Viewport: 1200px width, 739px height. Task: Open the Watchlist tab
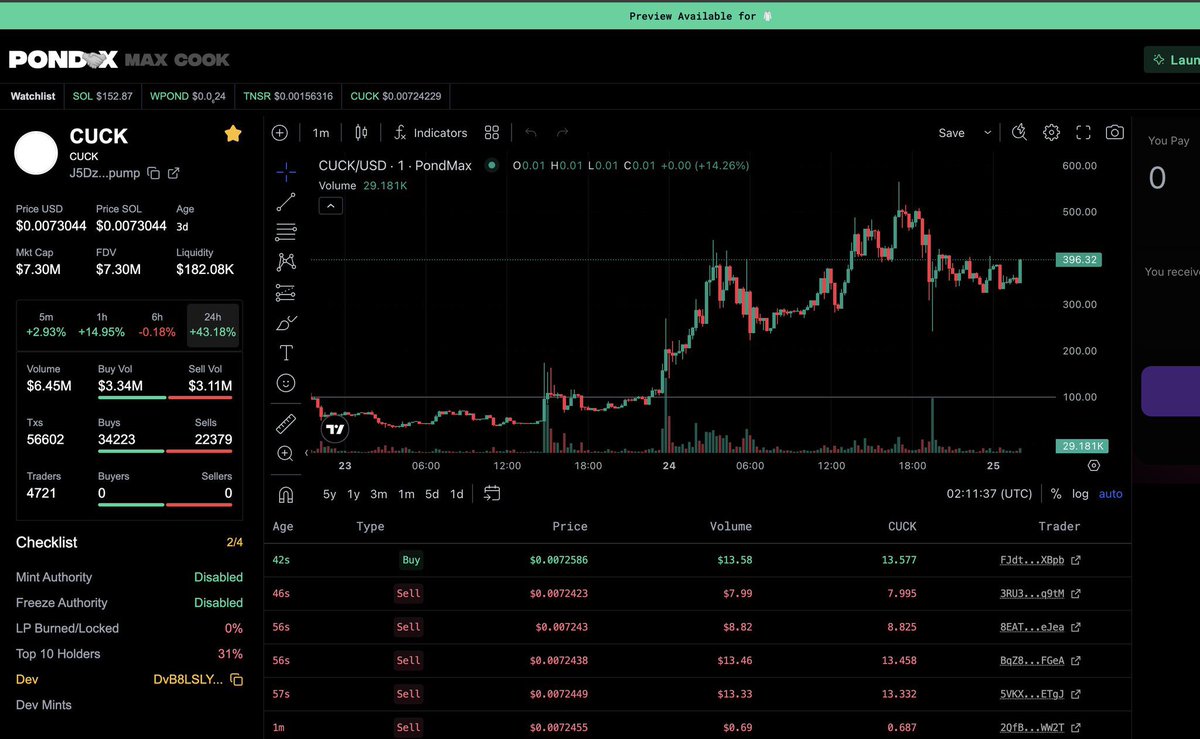click(x=33, y=96)
